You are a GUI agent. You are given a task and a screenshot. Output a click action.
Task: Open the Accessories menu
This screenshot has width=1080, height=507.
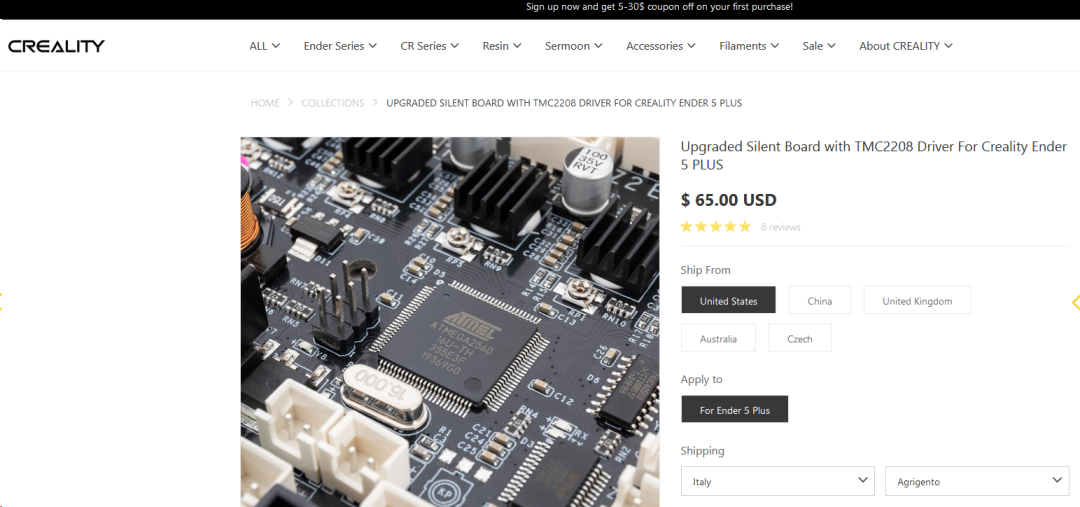pyautogui.click(x=661, y=46)
